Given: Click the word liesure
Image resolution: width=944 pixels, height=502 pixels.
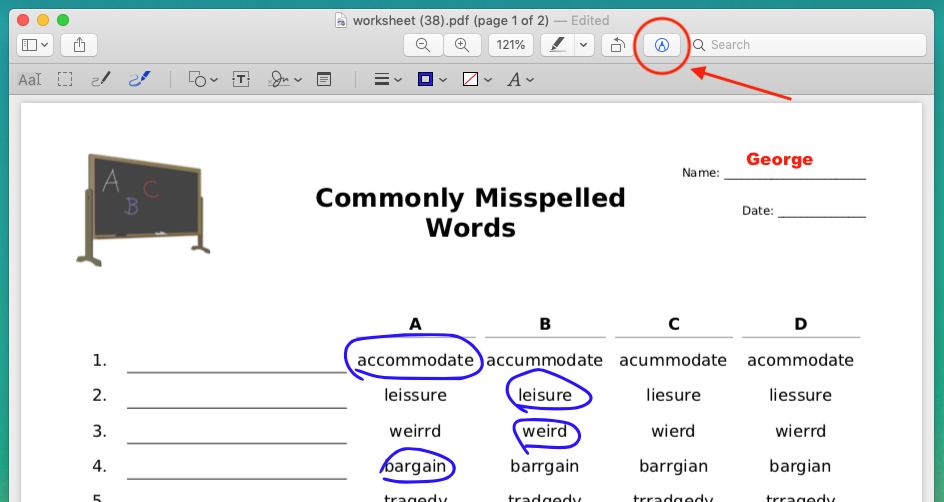Looking at the screenshot, I should pyautogui.click(x=673, y=395).
